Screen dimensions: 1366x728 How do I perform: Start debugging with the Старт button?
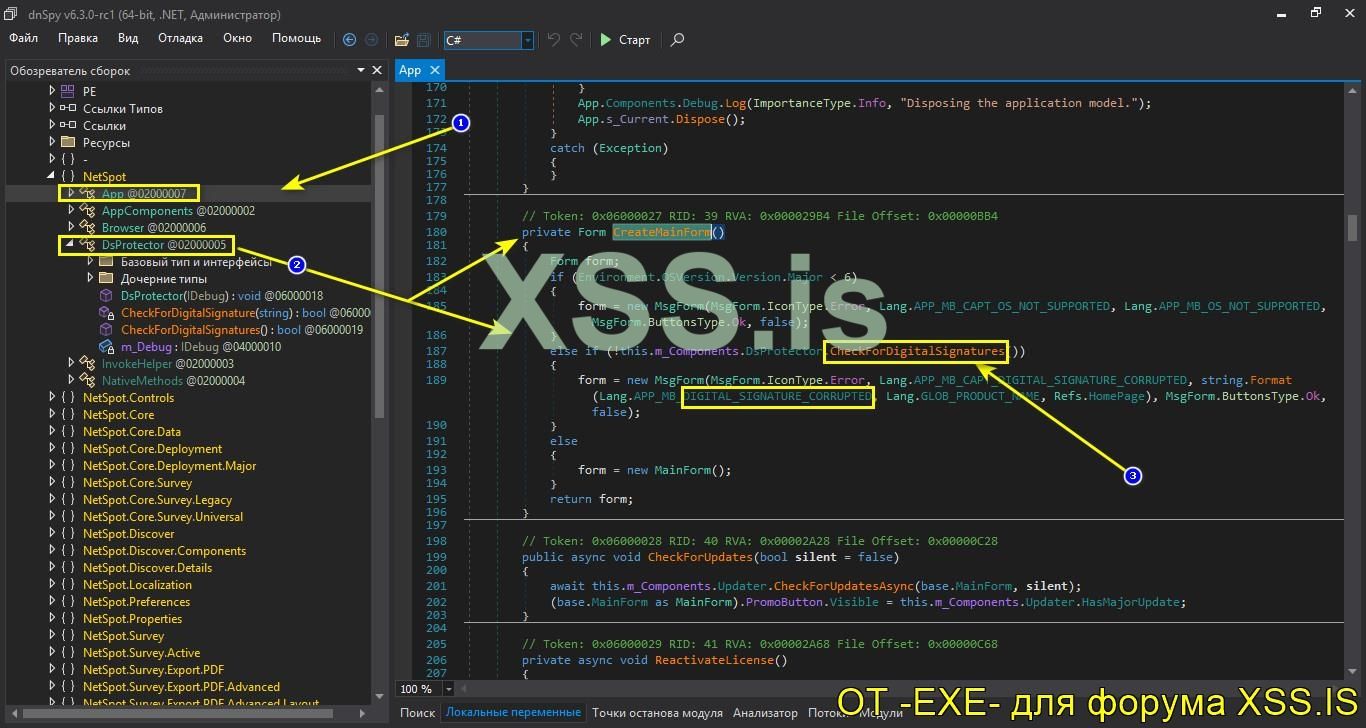pyautogui.click(x=625, y=40)
